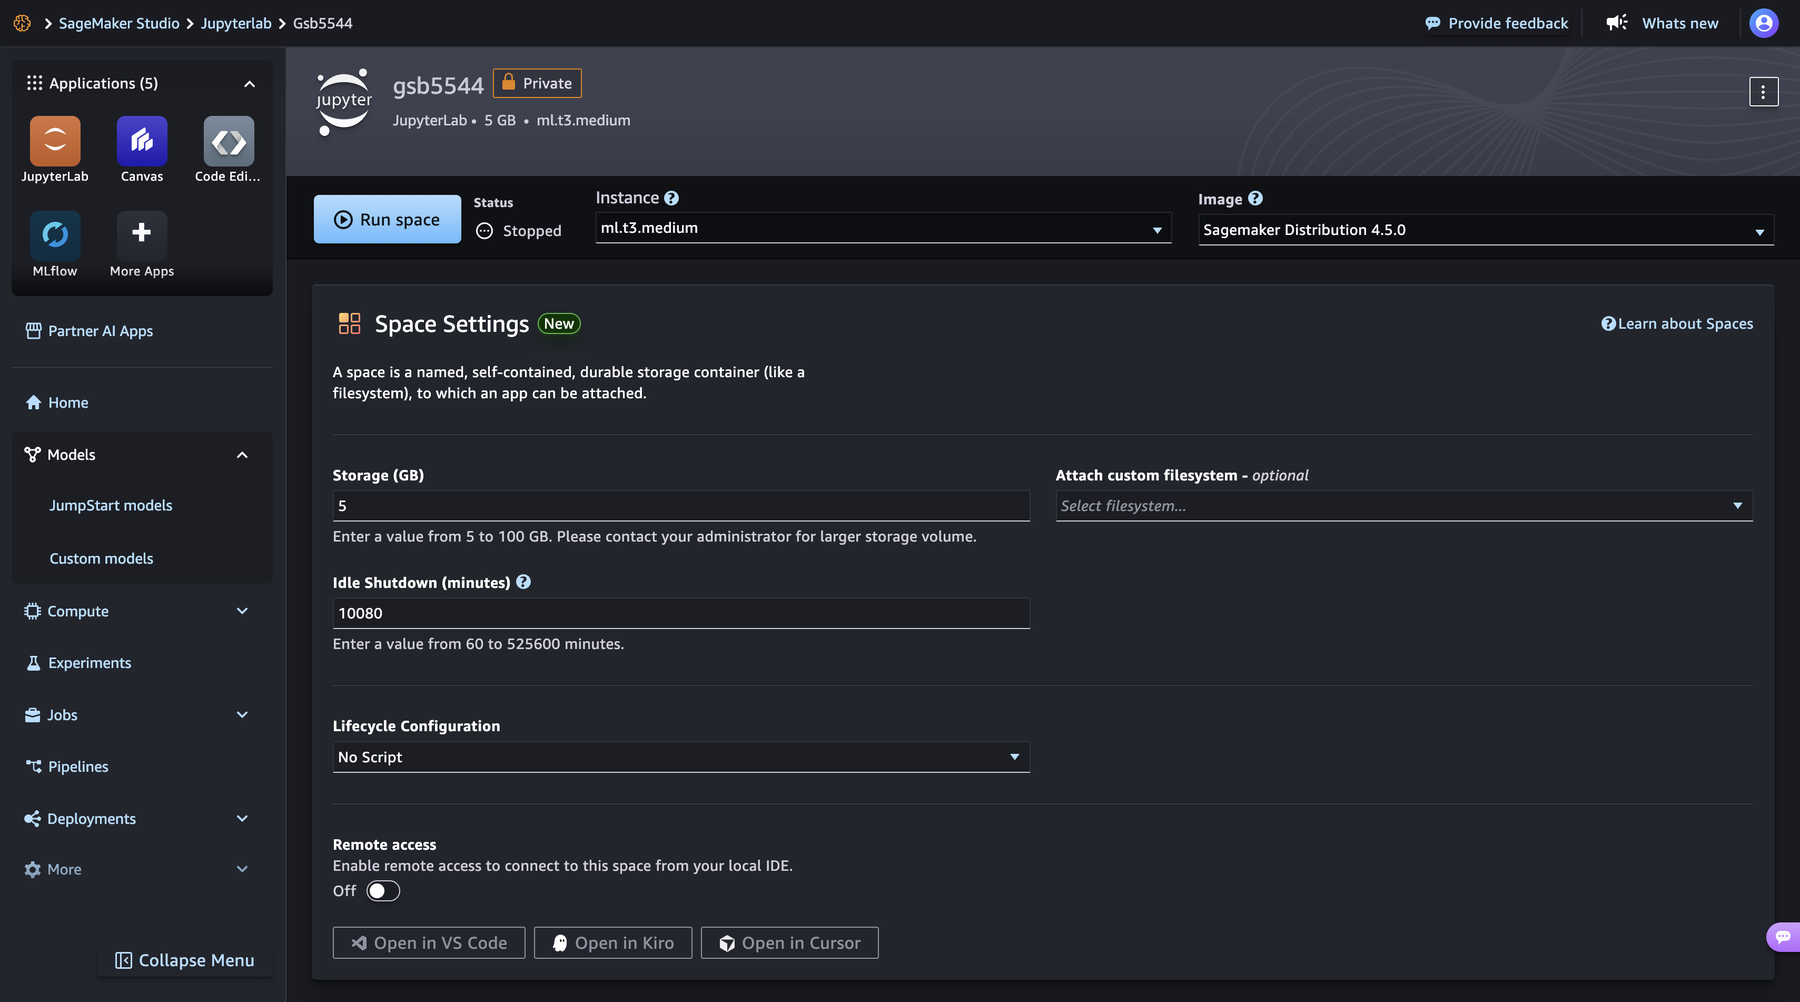Open the Learn about Spaces link
1800x1002 pixels.
1677,324
